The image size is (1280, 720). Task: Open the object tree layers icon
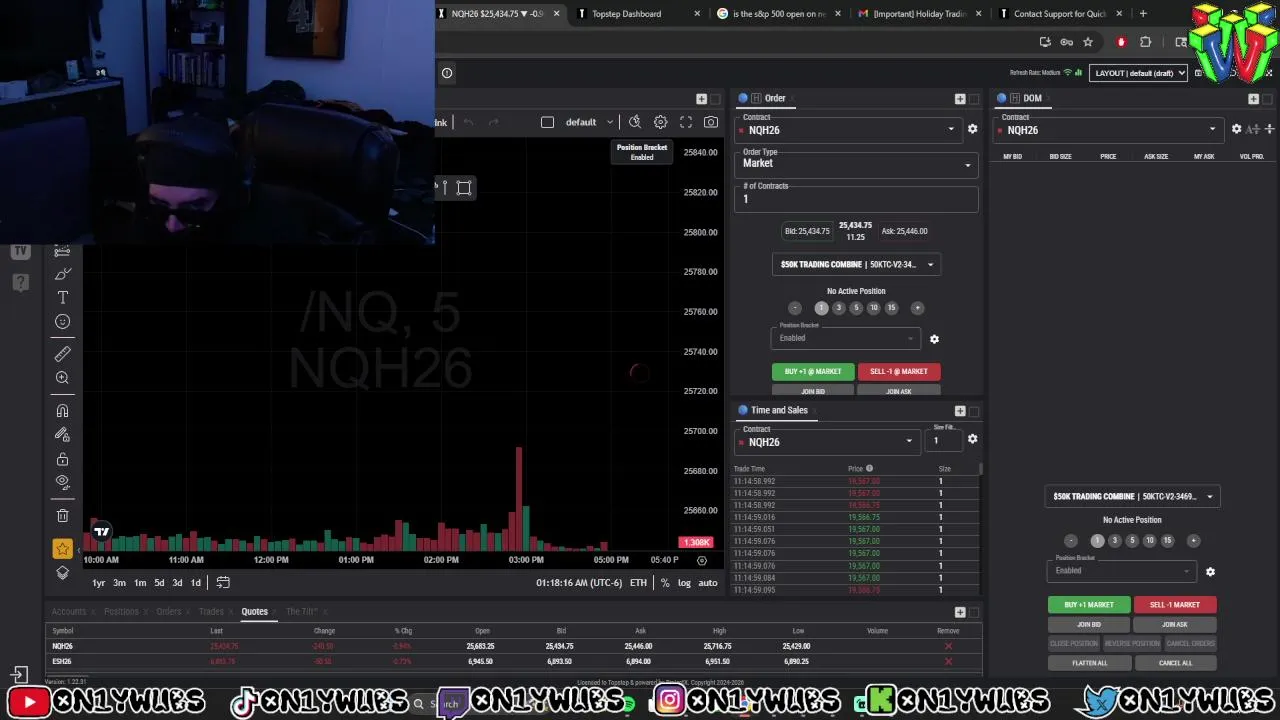click(x=63, y=573)
